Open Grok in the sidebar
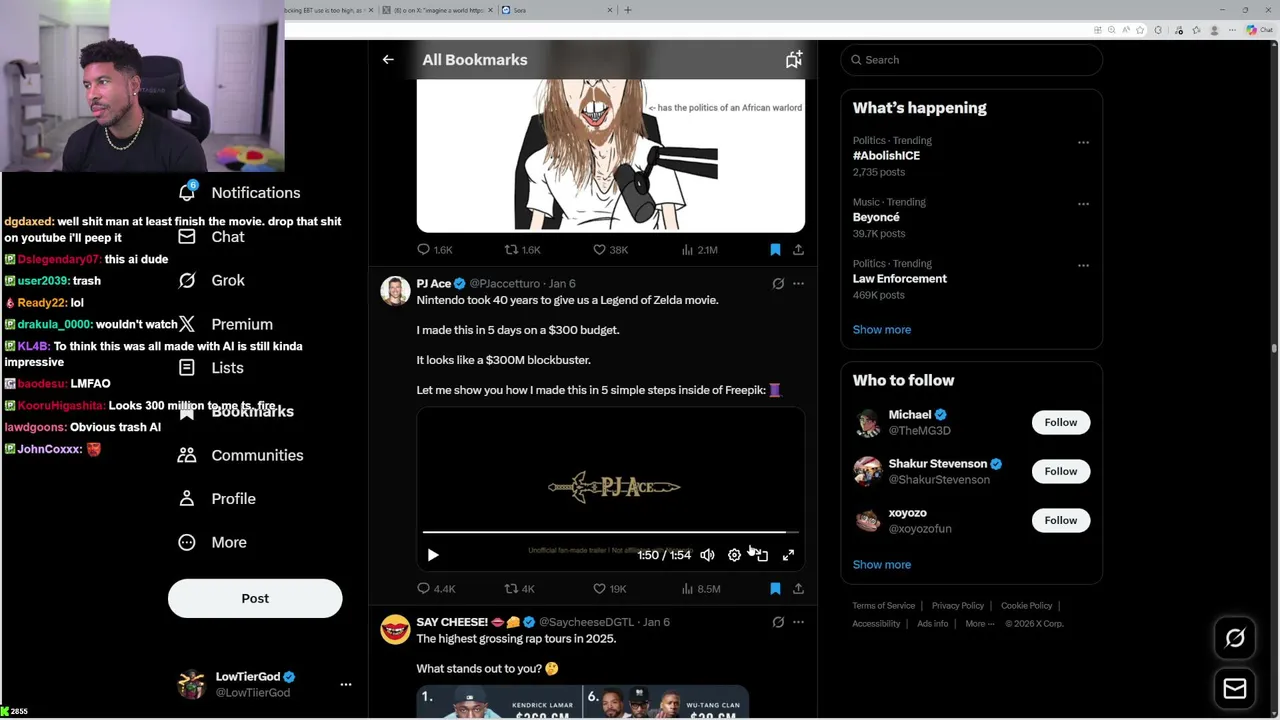The image size is (1280, 720). click(x=211, y=280)
